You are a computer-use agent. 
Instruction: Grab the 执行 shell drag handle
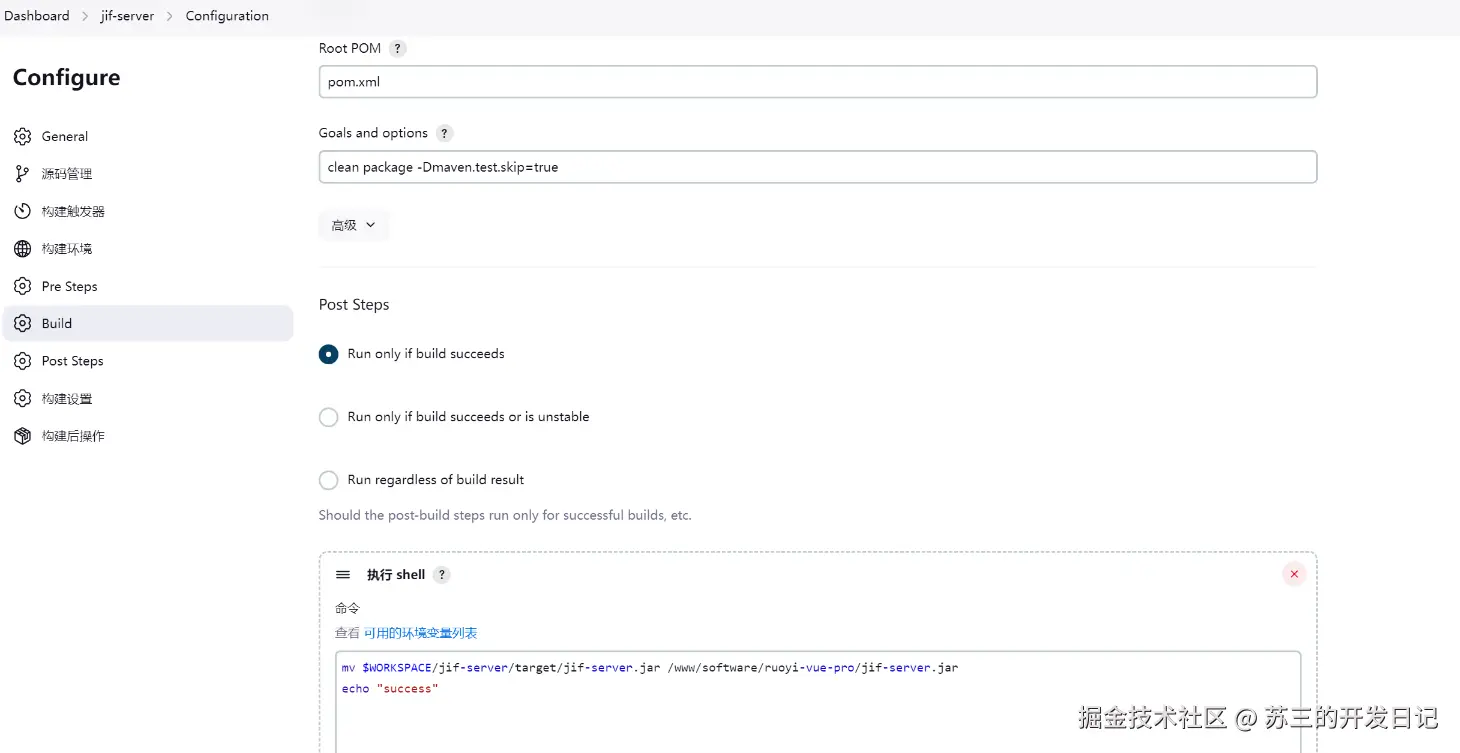click(343, 575)
